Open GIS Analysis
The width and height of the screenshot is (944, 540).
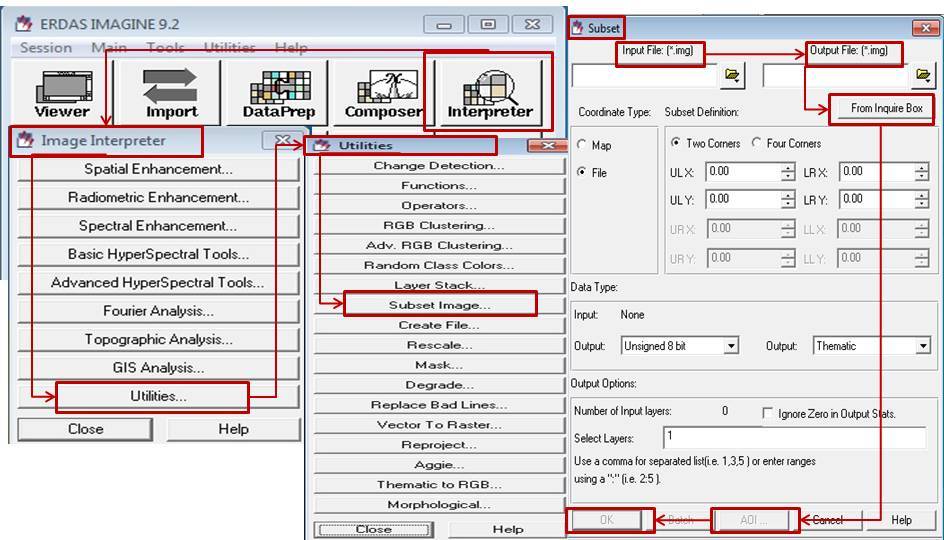158,367
